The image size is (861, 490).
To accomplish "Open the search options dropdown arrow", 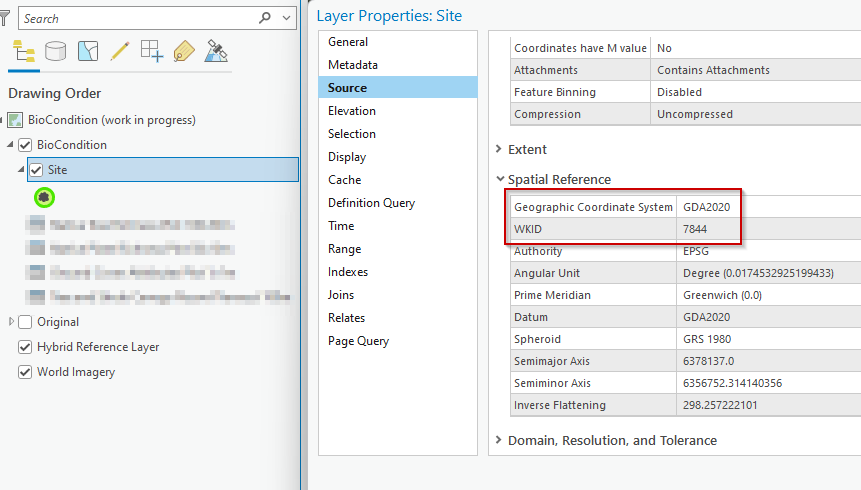I will pos(287,18).
